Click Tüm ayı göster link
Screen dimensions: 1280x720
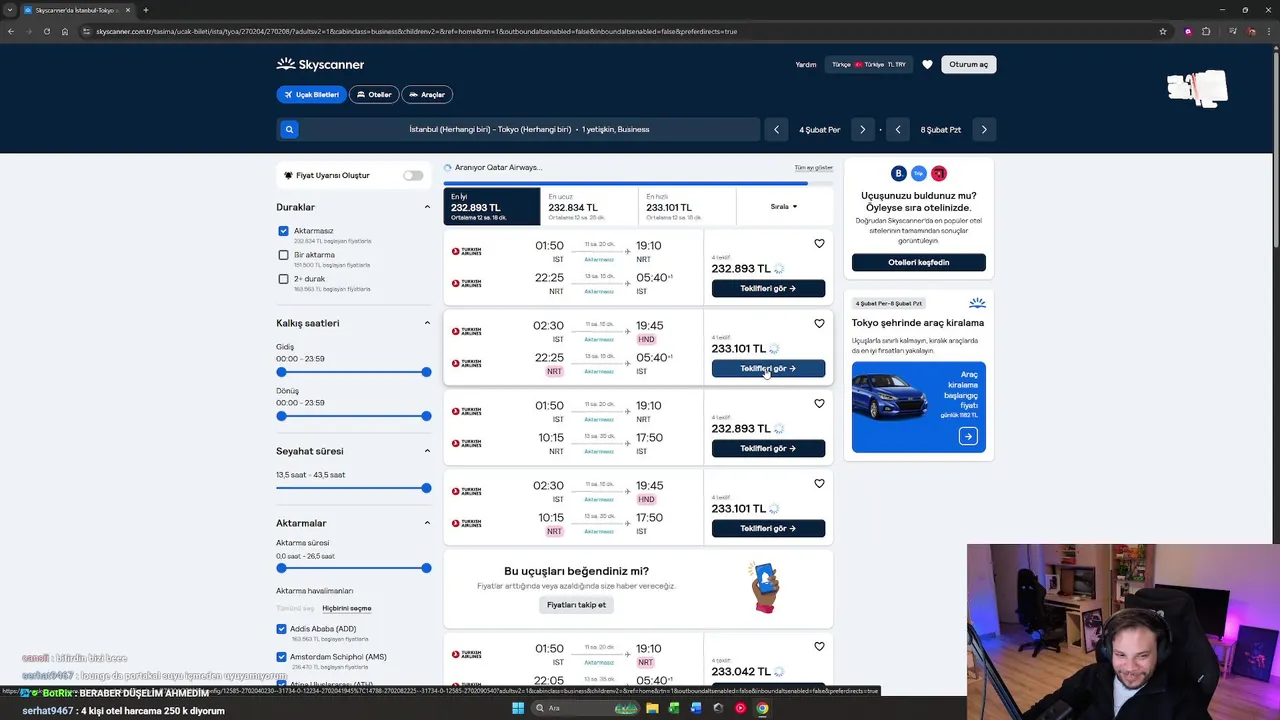(x=813, y=168)
